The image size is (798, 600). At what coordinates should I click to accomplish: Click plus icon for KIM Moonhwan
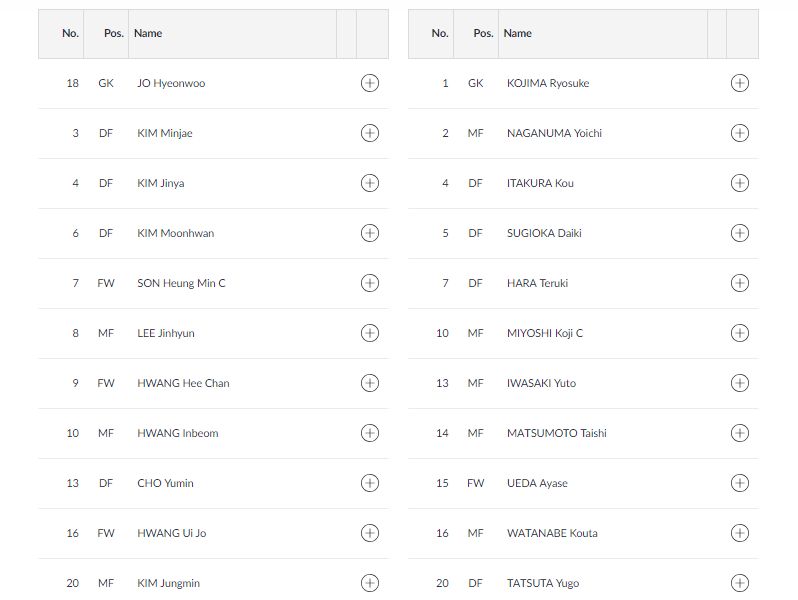click(x=370, y=233)
